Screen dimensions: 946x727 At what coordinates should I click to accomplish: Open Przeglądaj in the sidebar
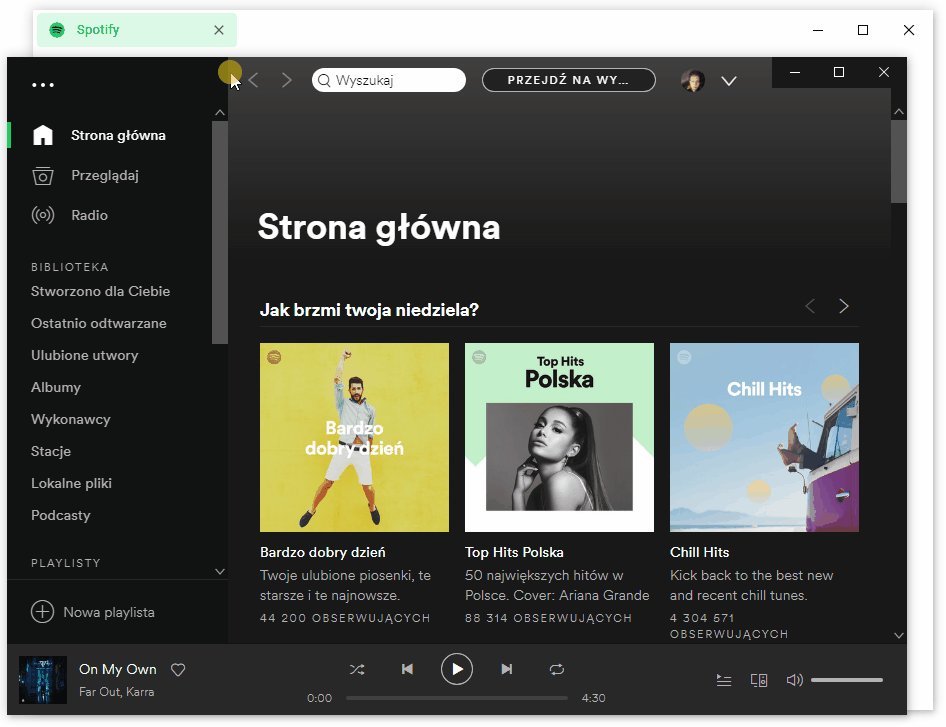coord(104,175)
